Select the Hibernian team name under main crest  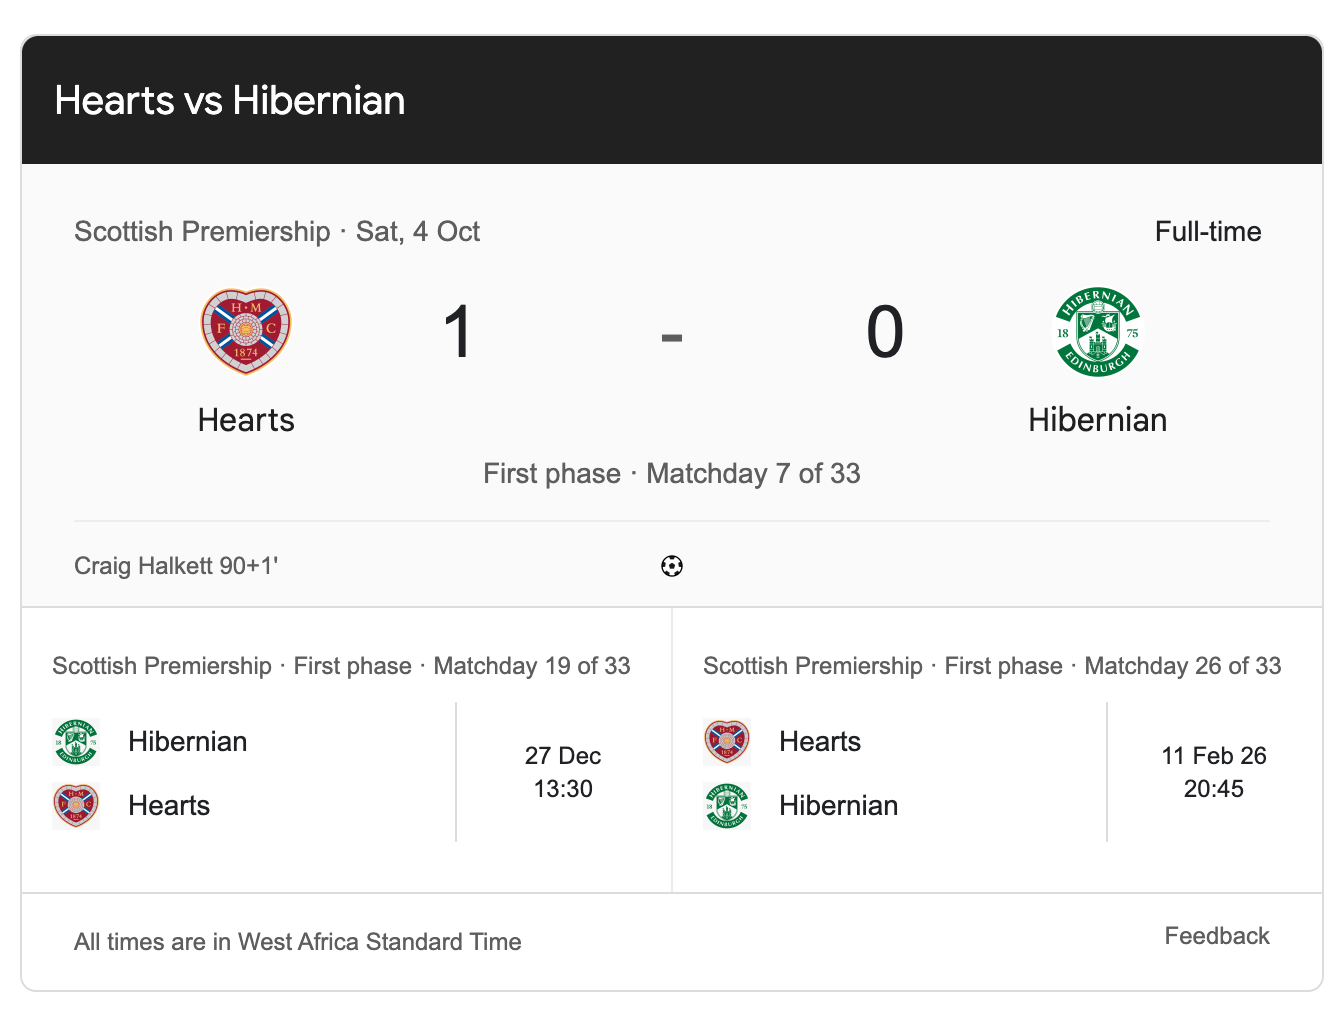(1098, 420)
